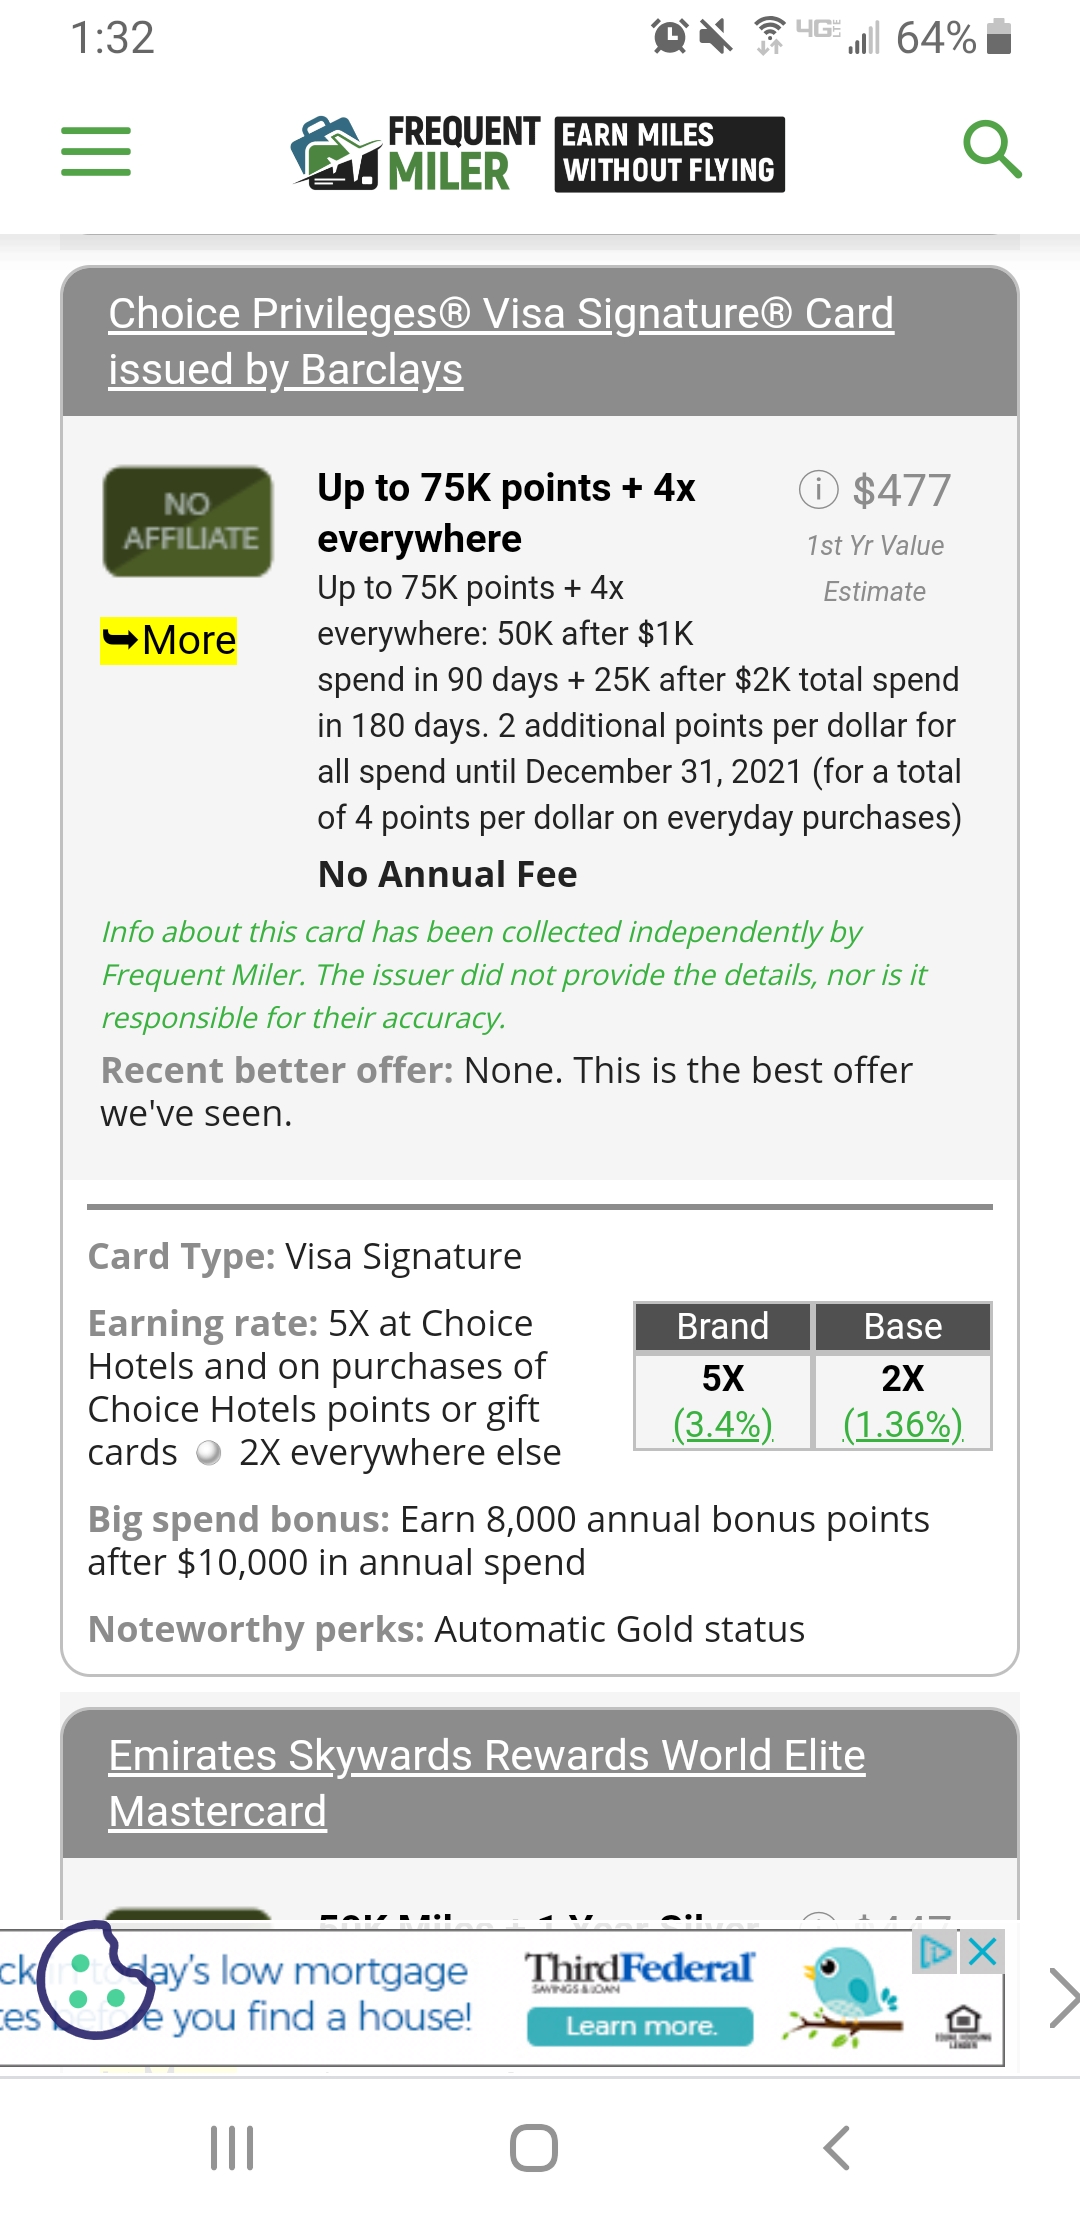The image size is (1080, 2220).
Task: Tap the 3.4% brand return link
Action: tap(723, 1424)
